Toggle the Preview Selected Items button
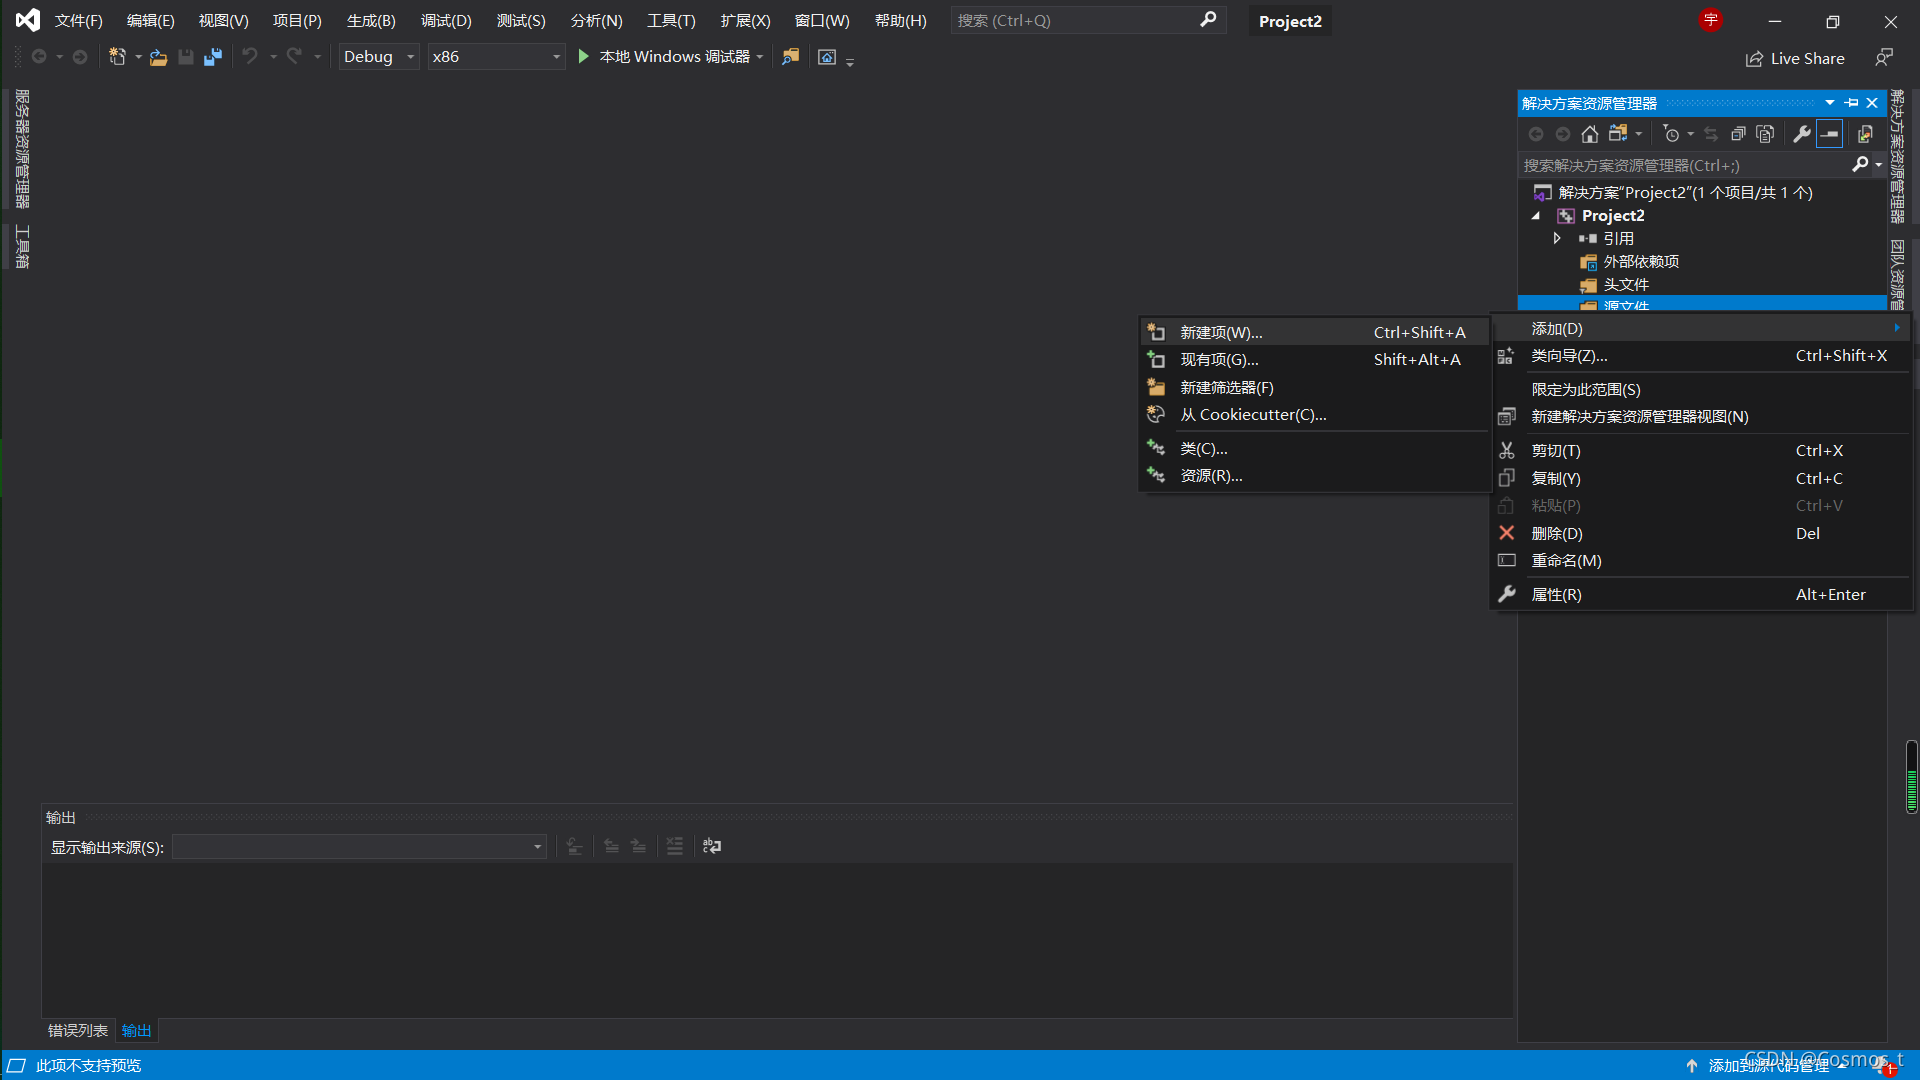1920x1080 pixels. pyautogui.click(x=1829, y=134)
